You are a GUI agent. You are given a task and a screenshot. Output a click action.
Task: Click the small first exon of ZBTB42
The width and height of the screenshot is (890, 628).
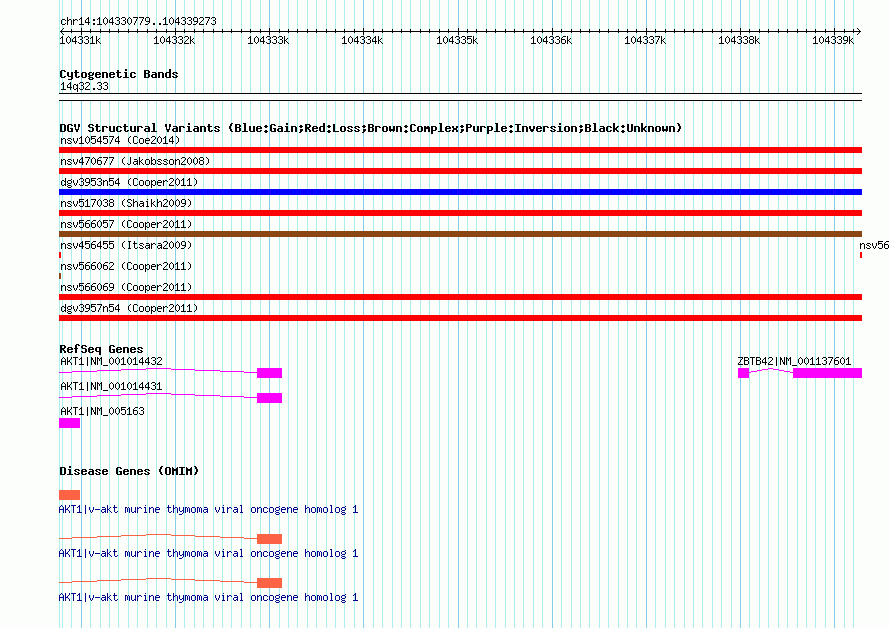coord(744,373)
